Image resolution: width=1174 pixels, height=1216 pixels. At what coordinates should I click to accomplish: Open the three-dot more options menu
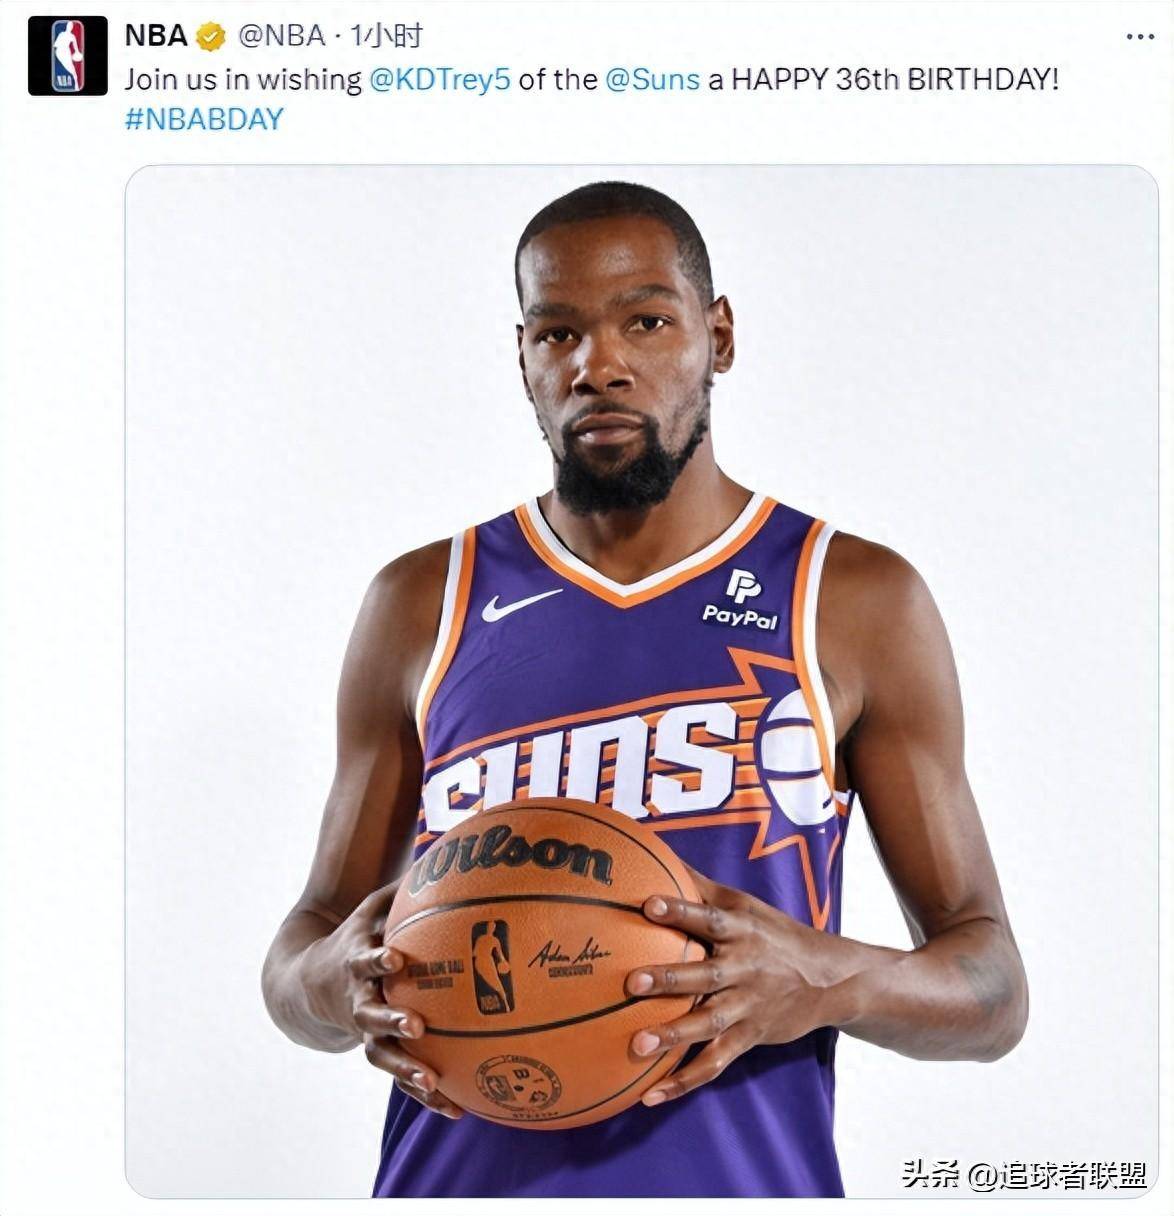pyautogui.click(x=1139, y=37)
